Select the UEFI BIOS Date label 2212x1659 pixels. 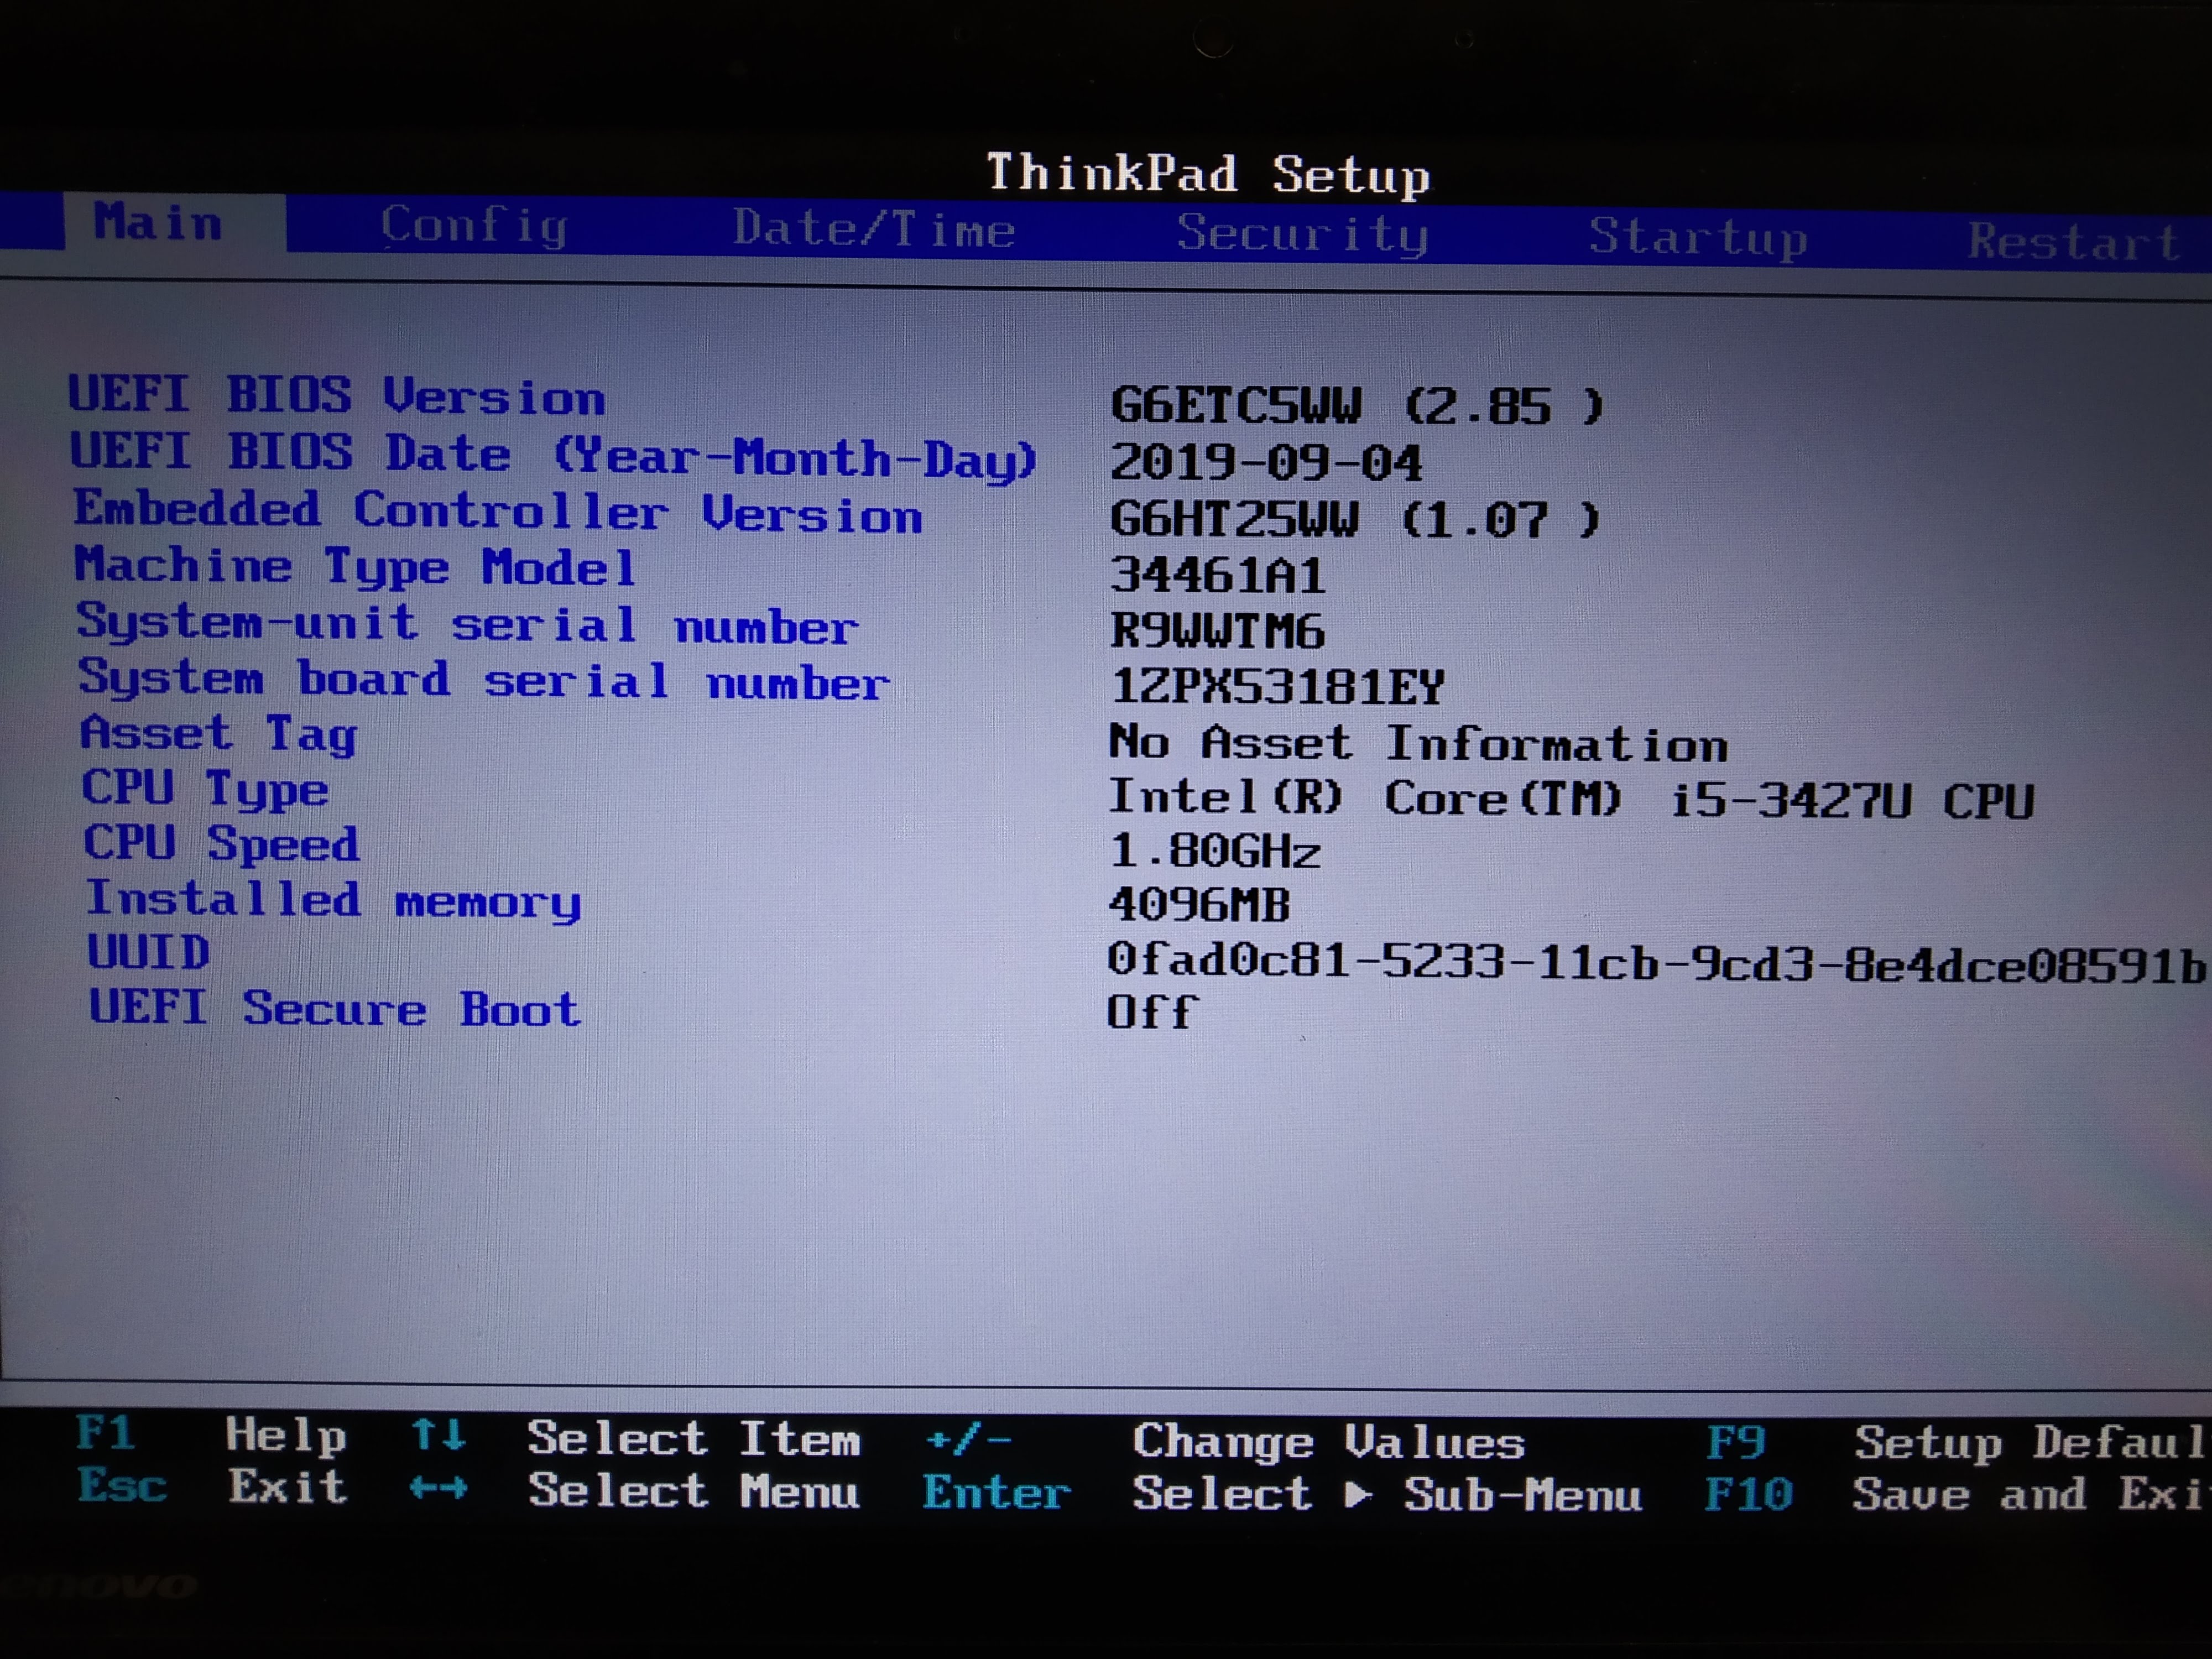tap(553, 456)
